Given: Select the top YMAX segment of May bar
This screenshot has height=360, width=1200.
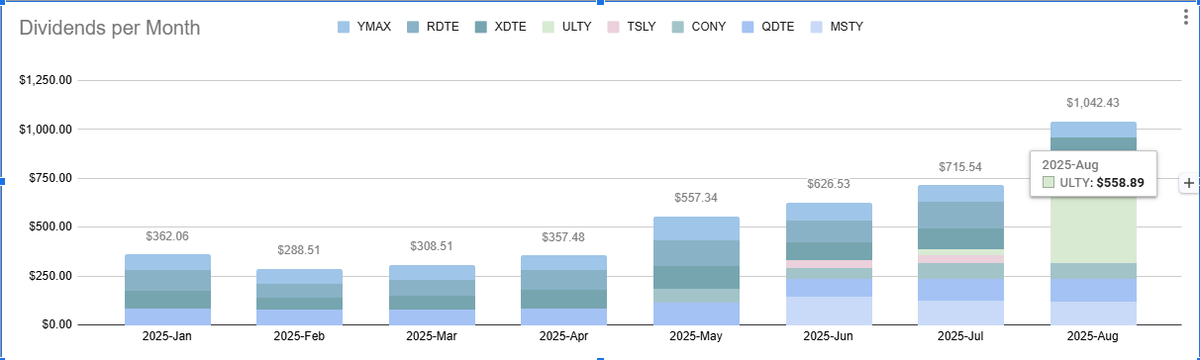Looking at the screenshot, I should pyautogui.click(x=696, y=229).
